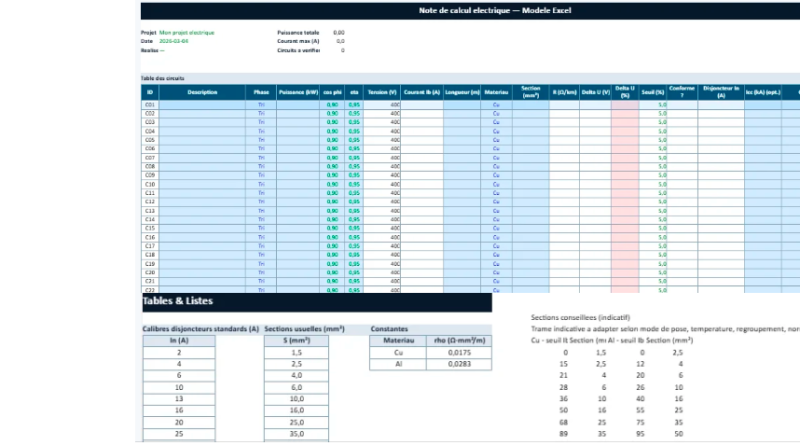Select the 'Delta U (%)' column header

pos(625,92)
